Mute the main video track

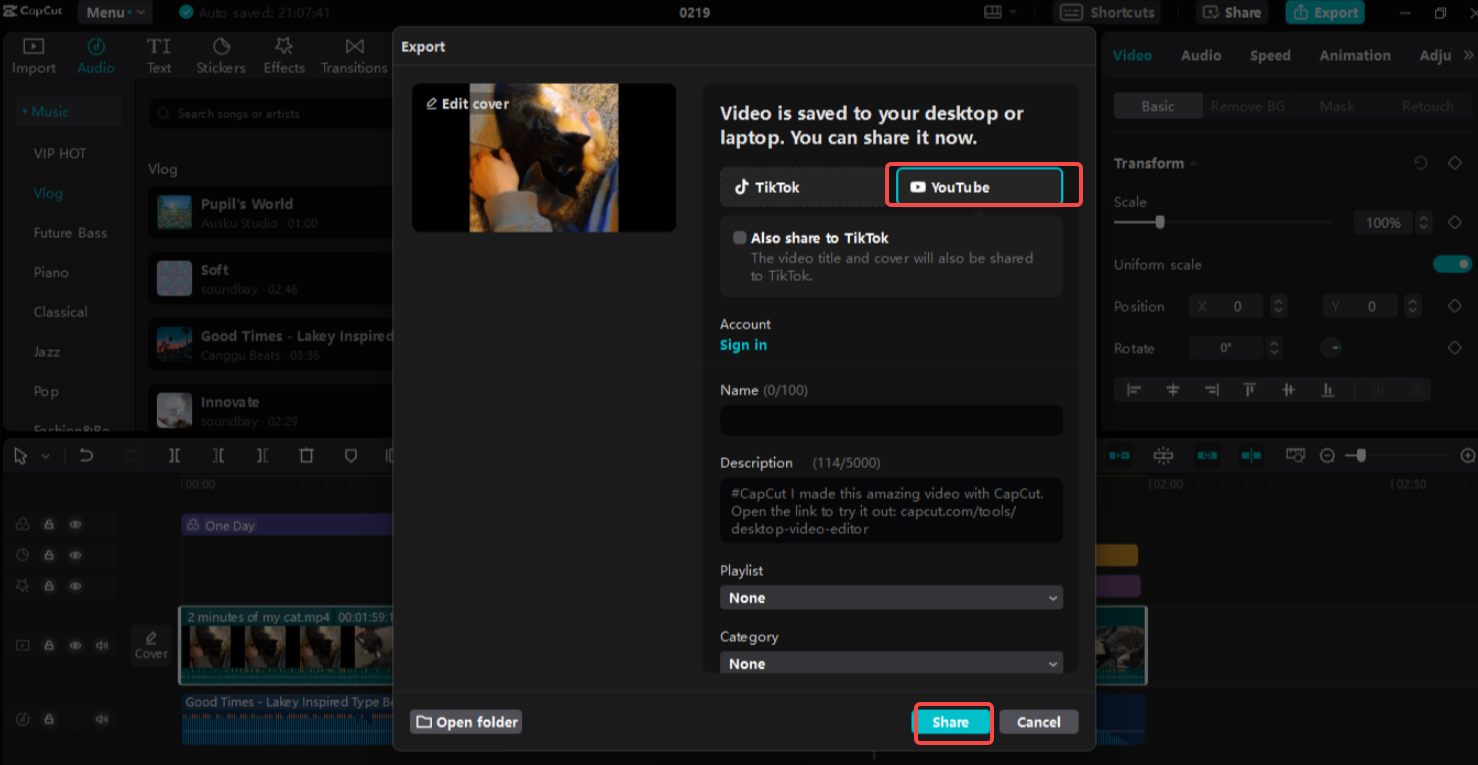point(102,646)
